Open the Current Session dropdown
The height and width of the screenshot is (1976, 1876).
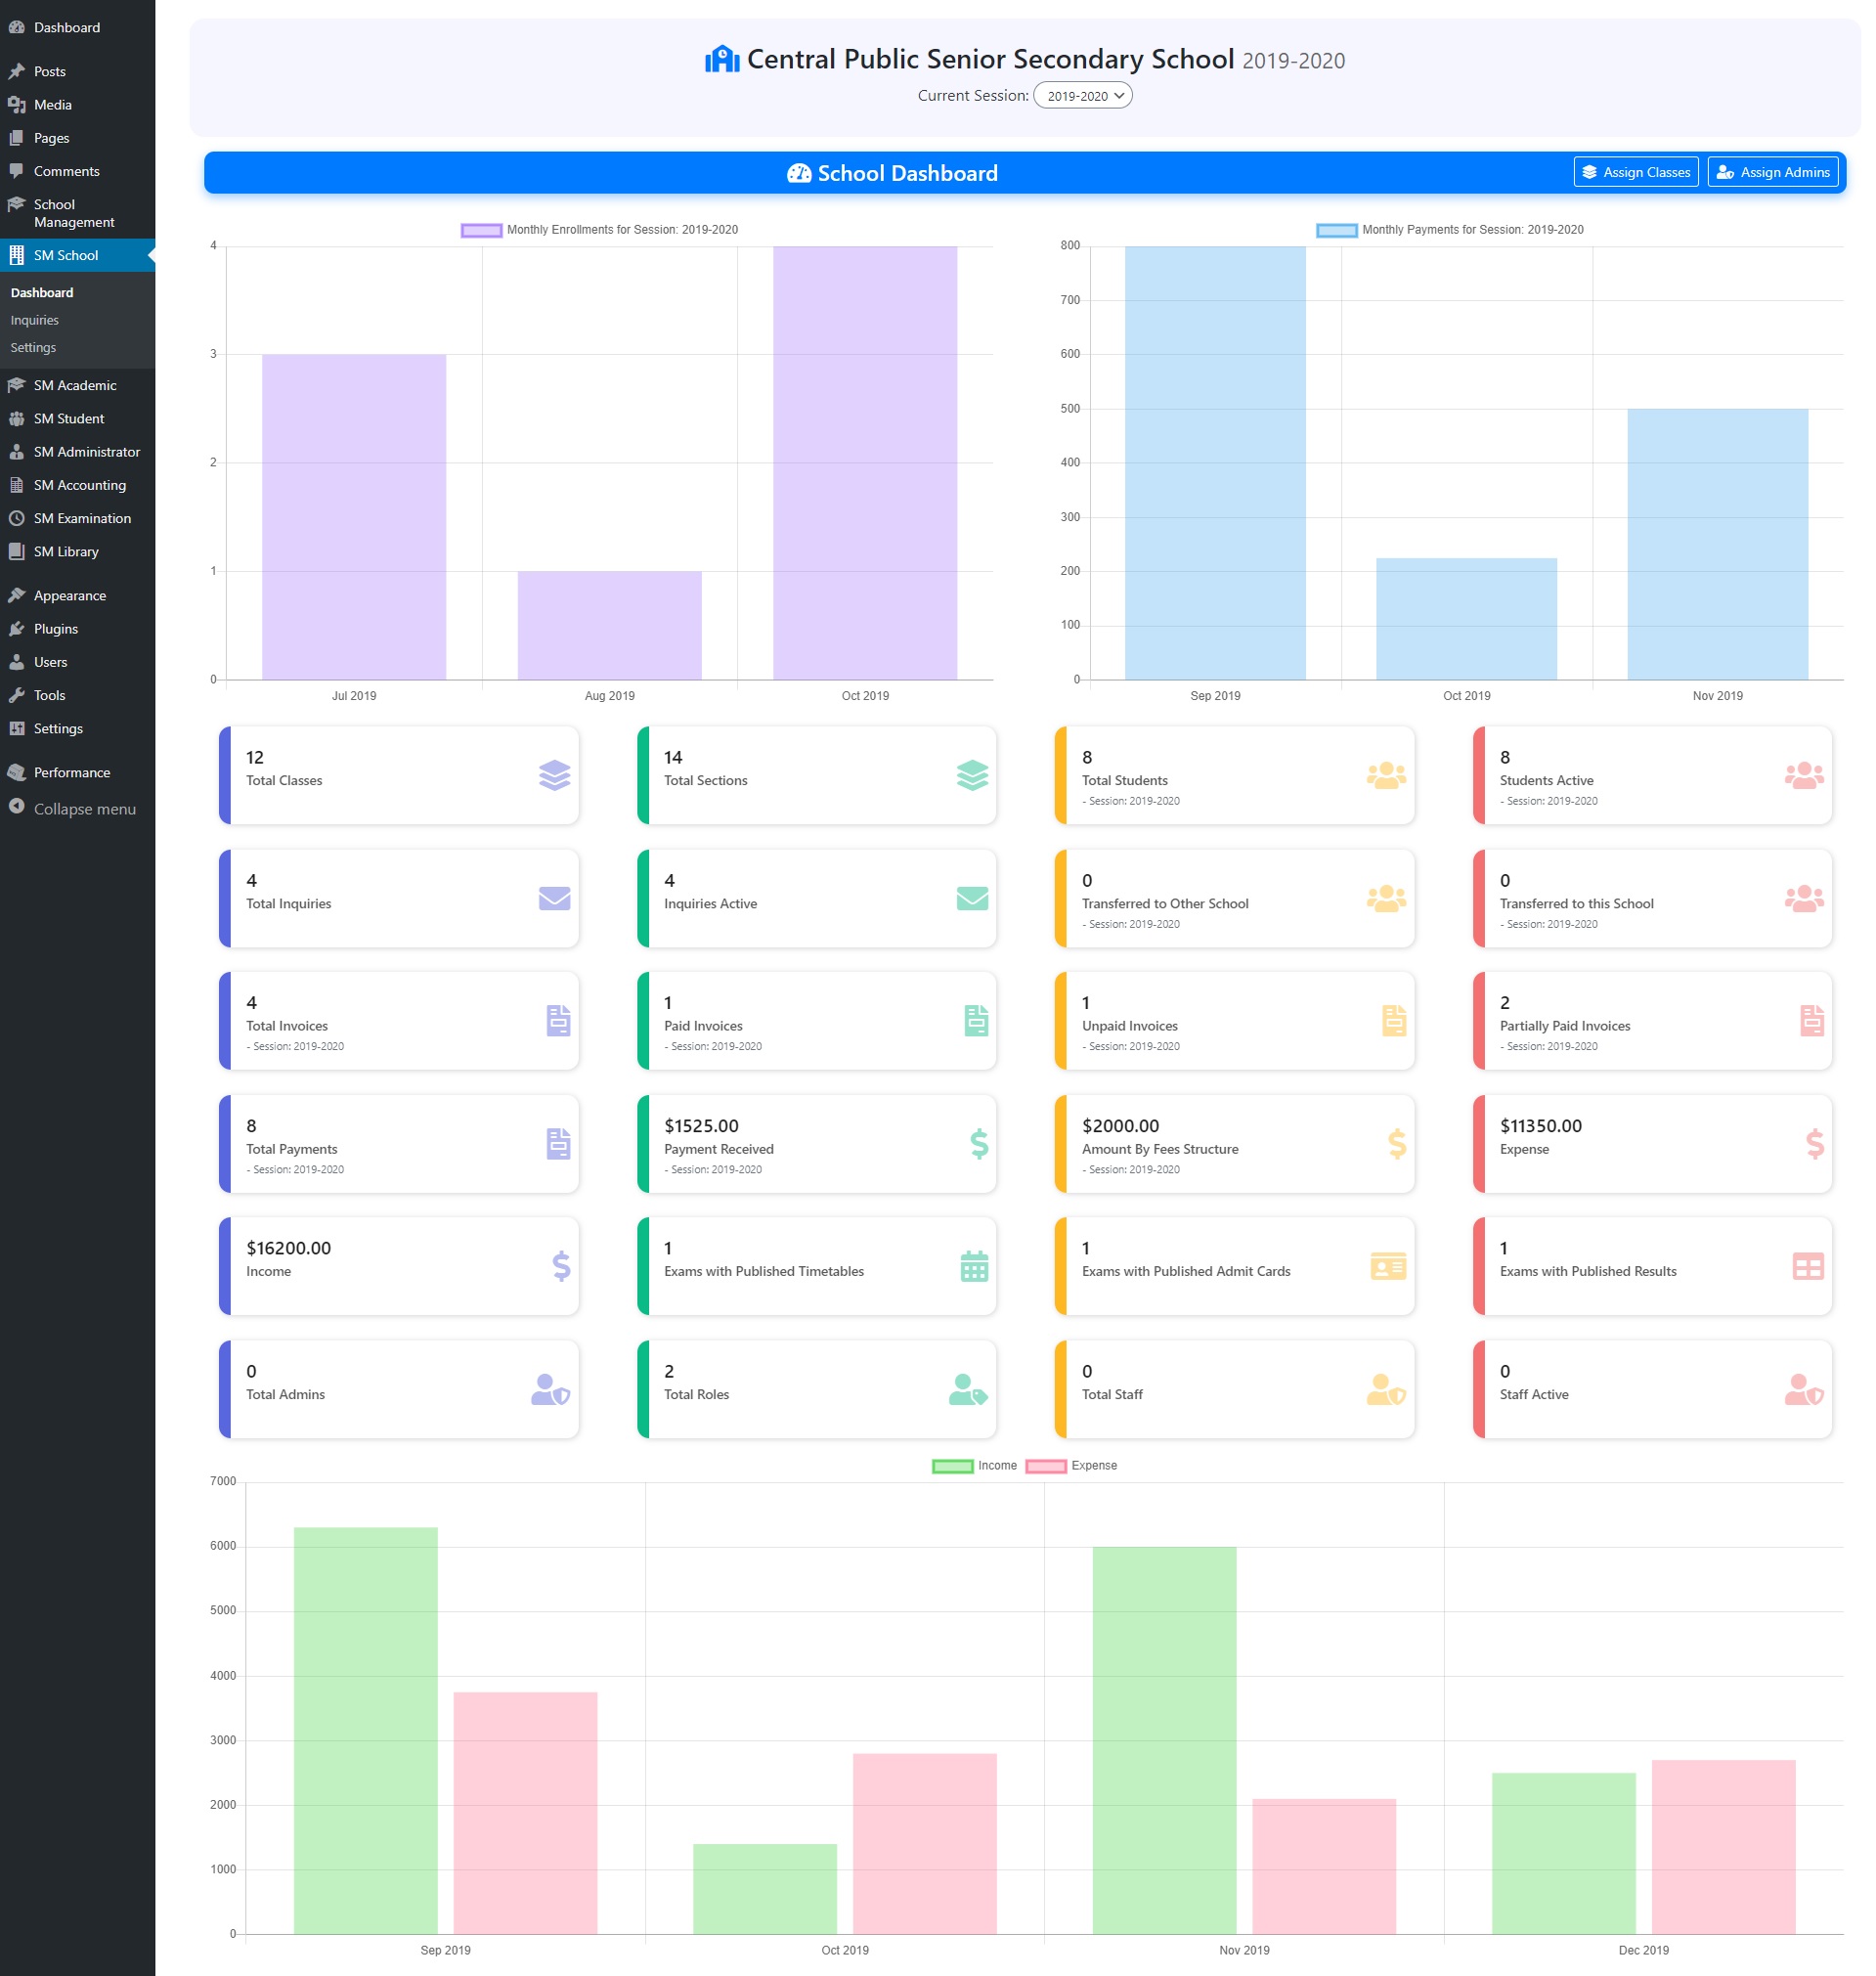coord(1084,95)
